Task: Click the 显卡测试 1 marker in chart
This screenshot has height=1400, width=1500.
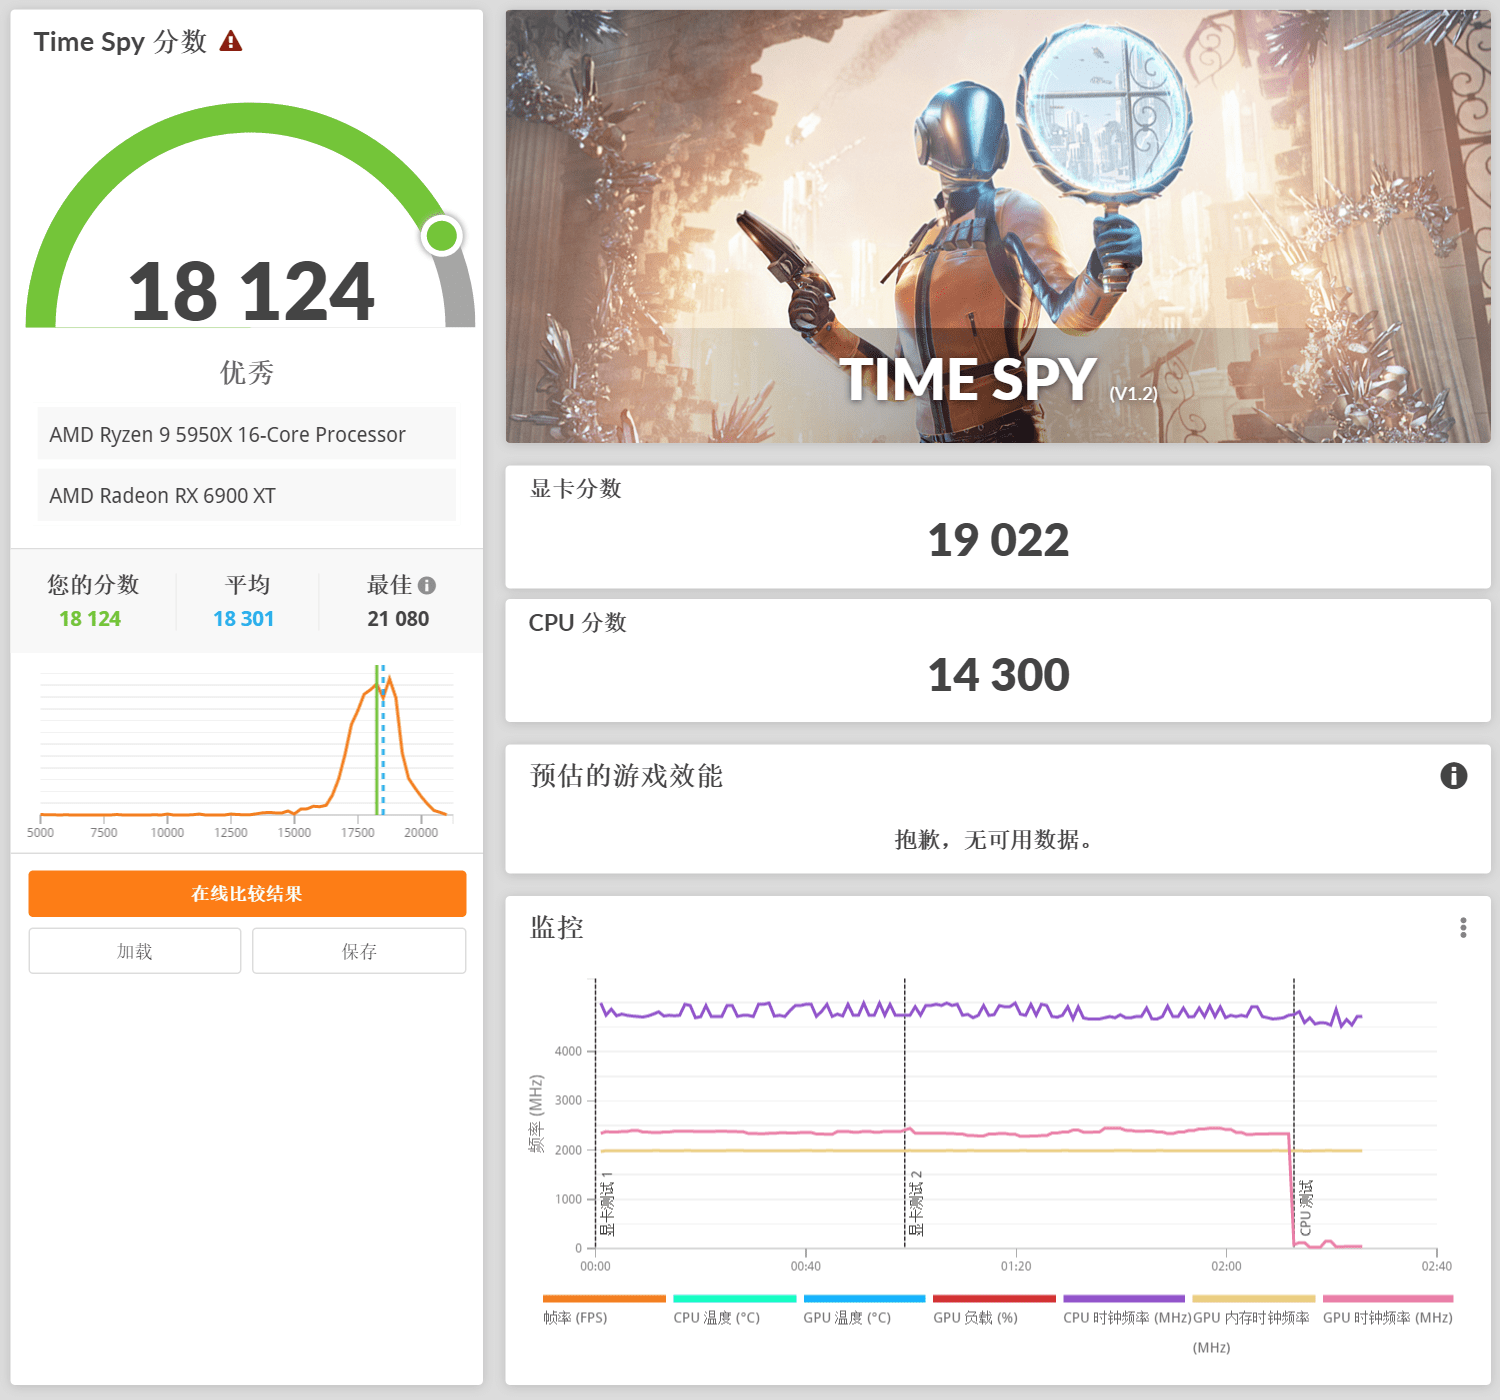Action: tap(606, 1204)
